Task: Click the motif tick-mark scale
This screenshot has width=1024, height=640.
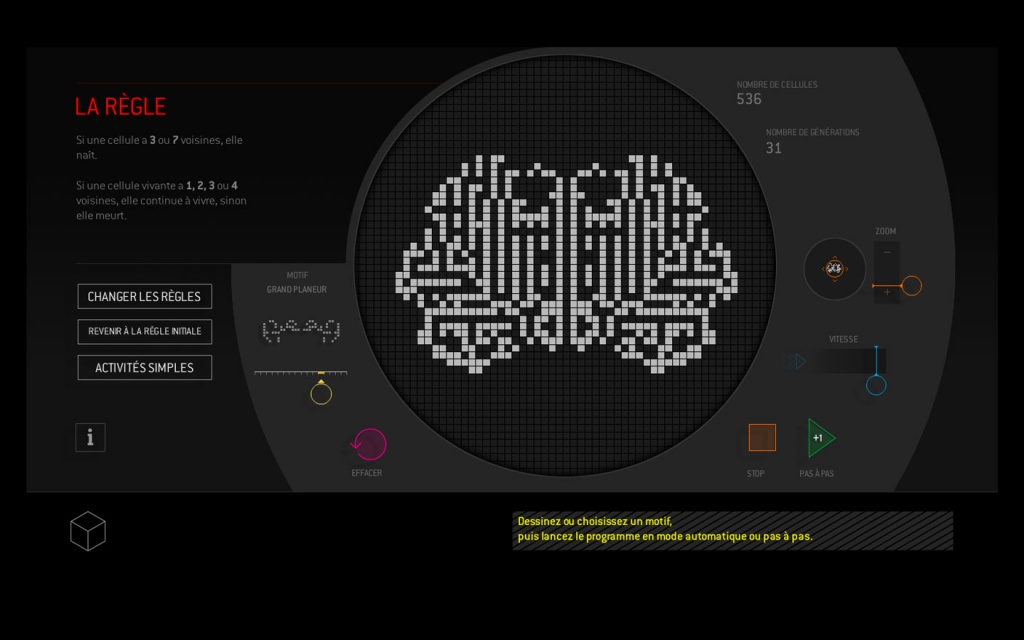Action: click(x=301, y=373)
